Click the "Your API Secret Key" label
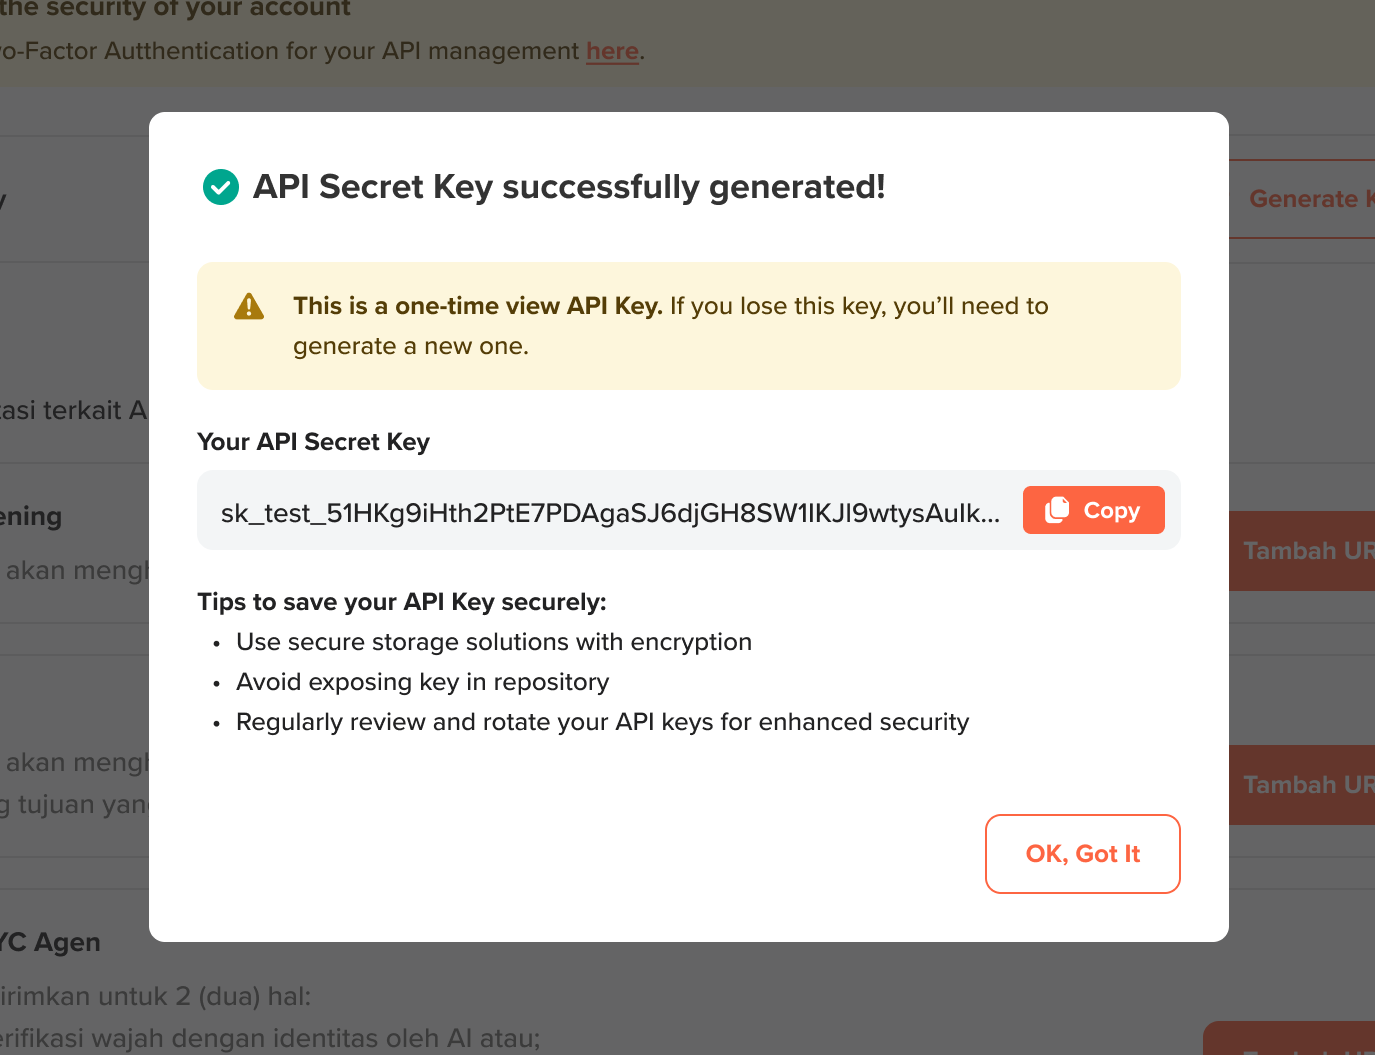This screenshot has height=1055, width=1375. [x=313, y=441]
